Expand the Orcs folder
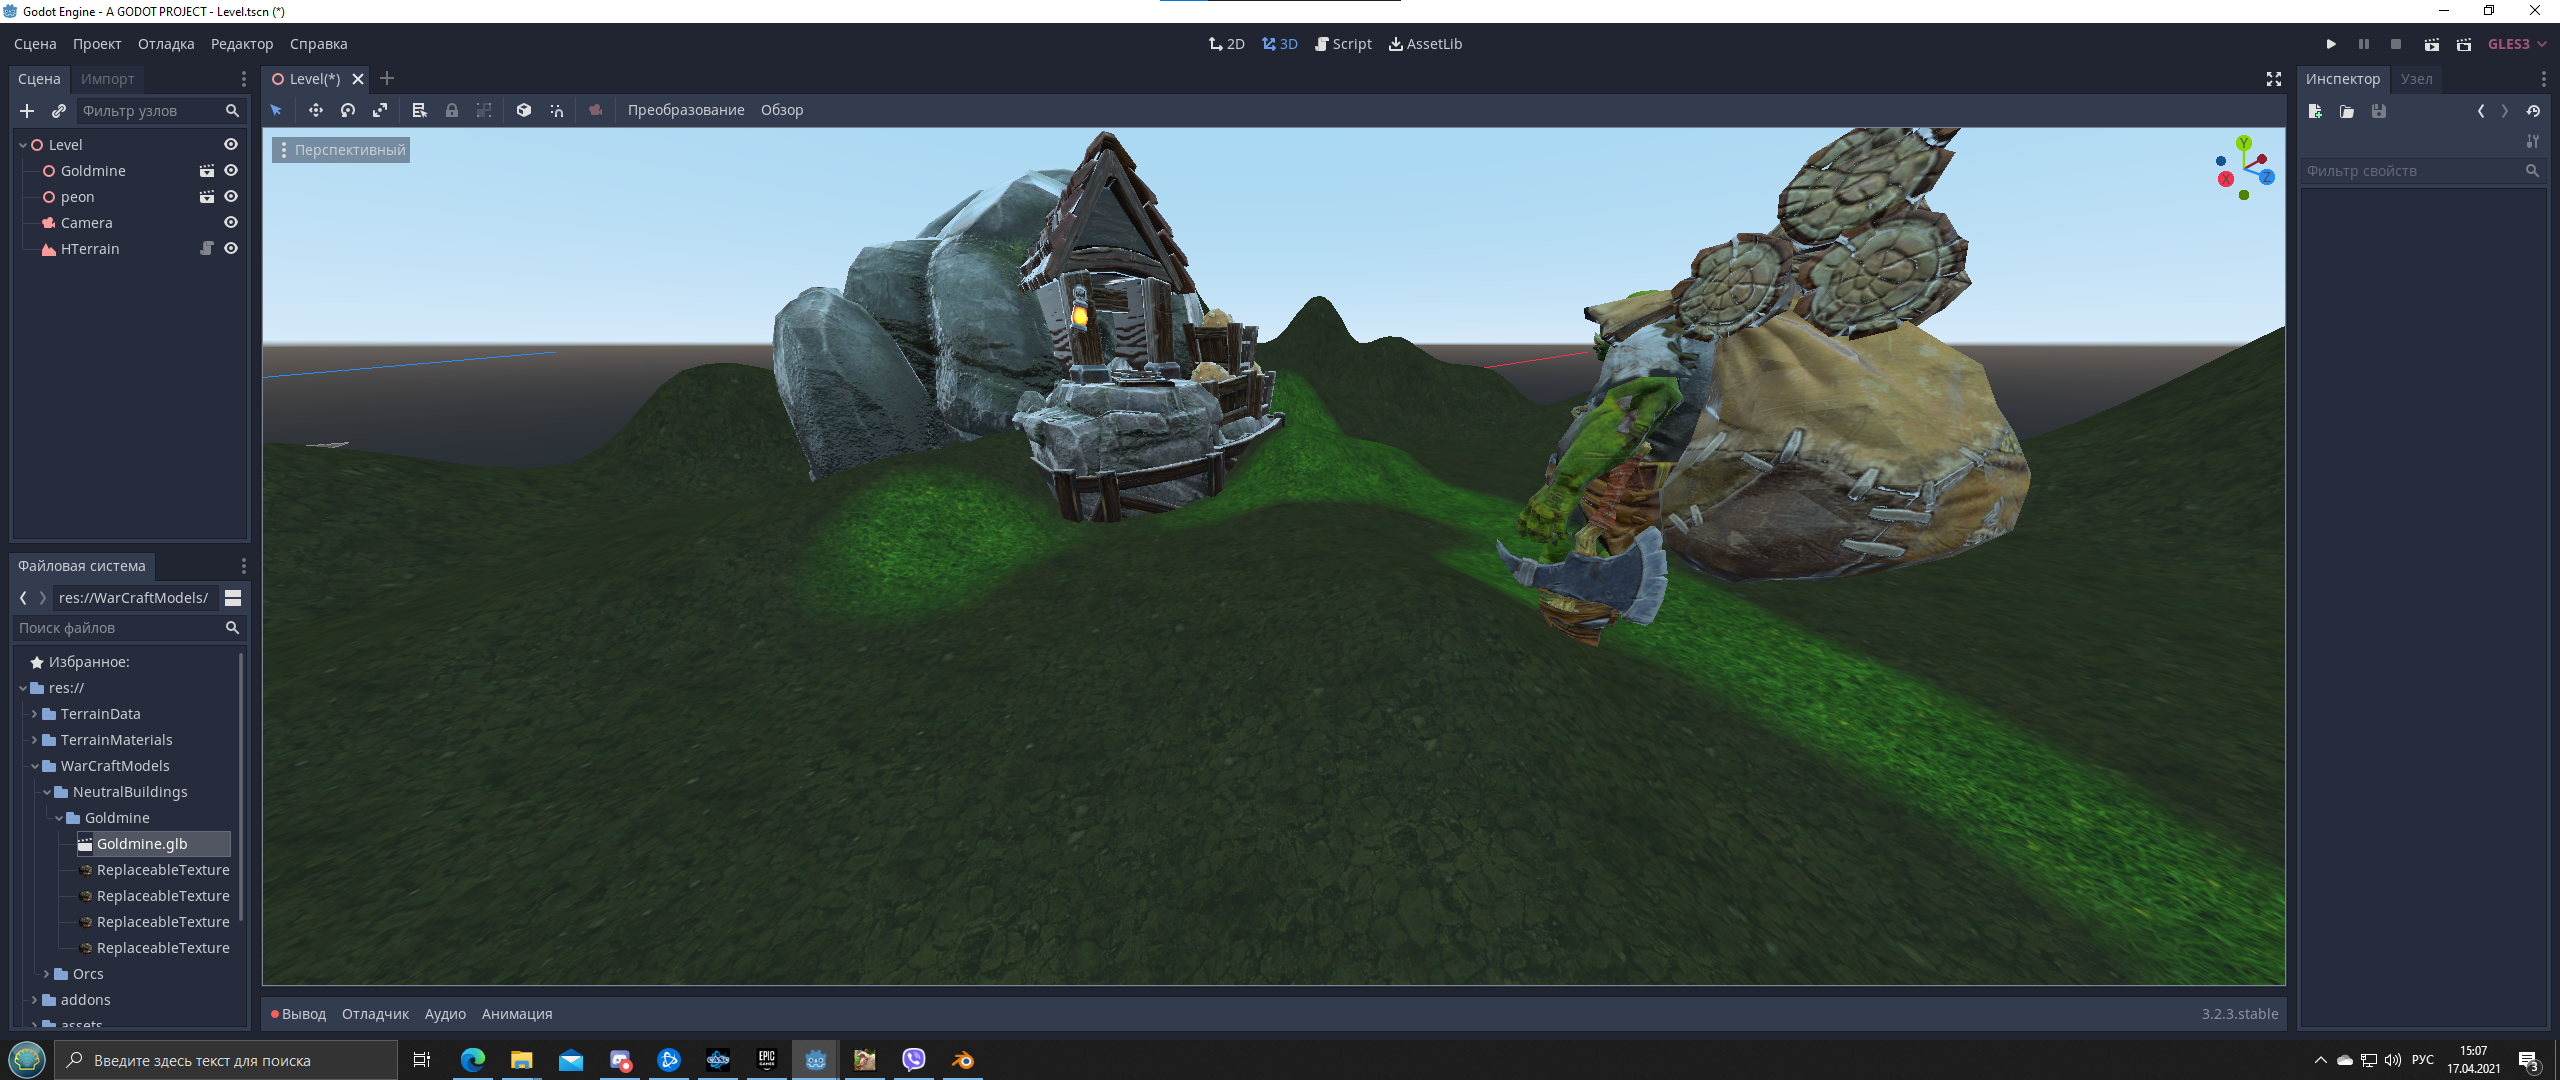The image size is (2560, 1080). (46, 974)
